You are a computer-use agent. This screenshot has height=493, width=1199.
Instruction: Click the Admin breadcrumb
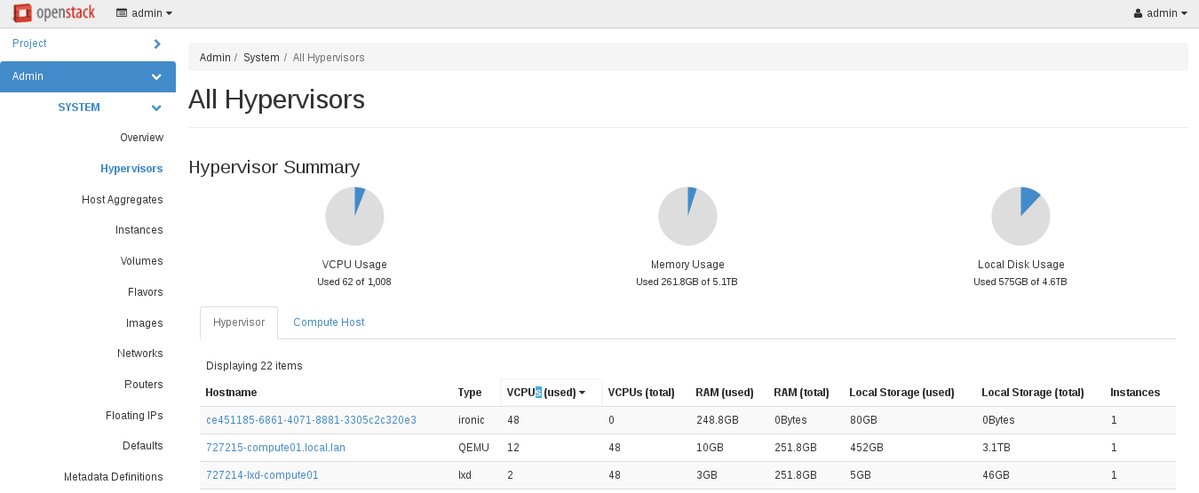[215, 57]
